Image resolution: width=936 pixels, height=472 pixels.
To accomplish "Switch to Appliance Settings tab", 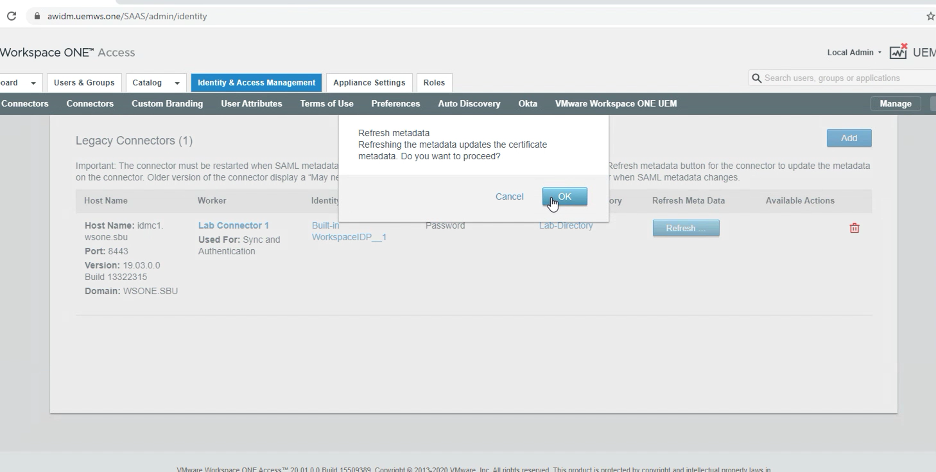I will coord(369,83).
